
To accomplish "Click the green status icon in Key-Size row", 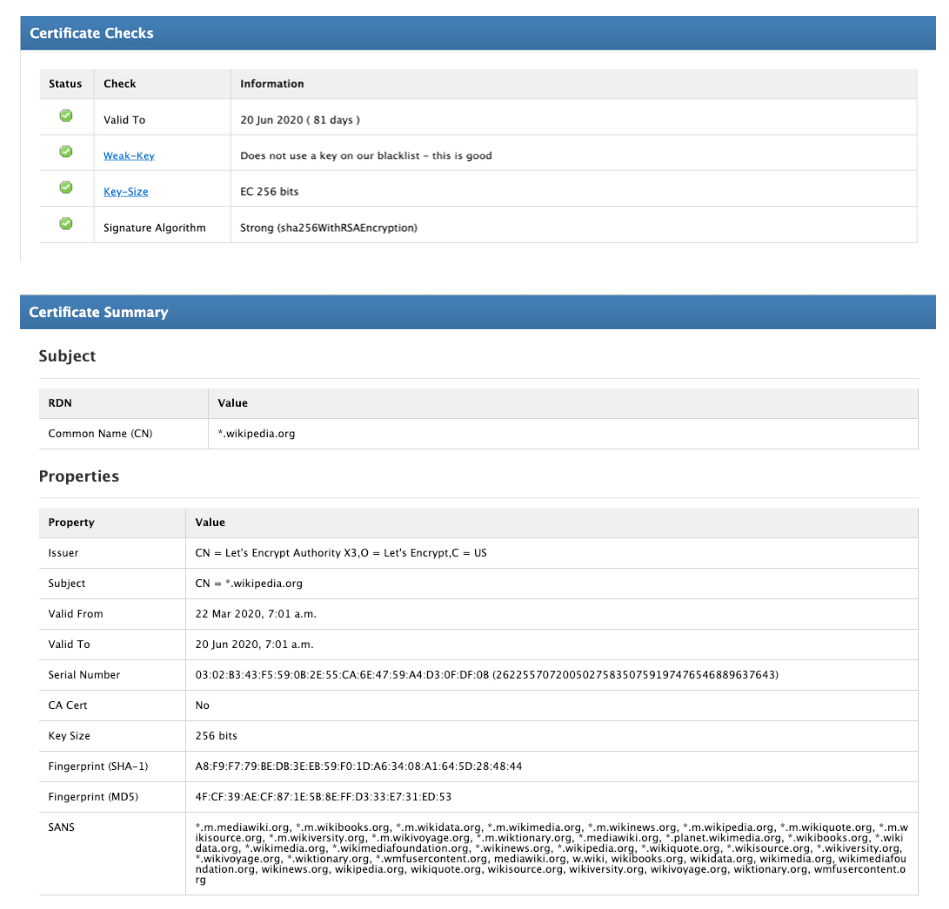I will 66,188.
